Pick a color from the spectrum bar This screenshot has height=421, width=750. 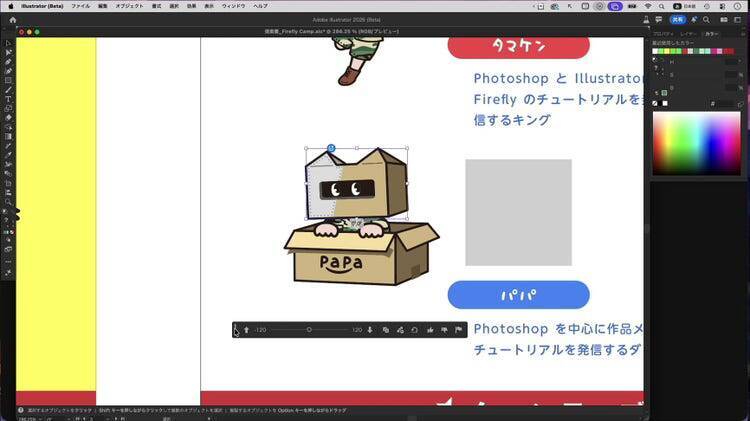click(696, 143)
